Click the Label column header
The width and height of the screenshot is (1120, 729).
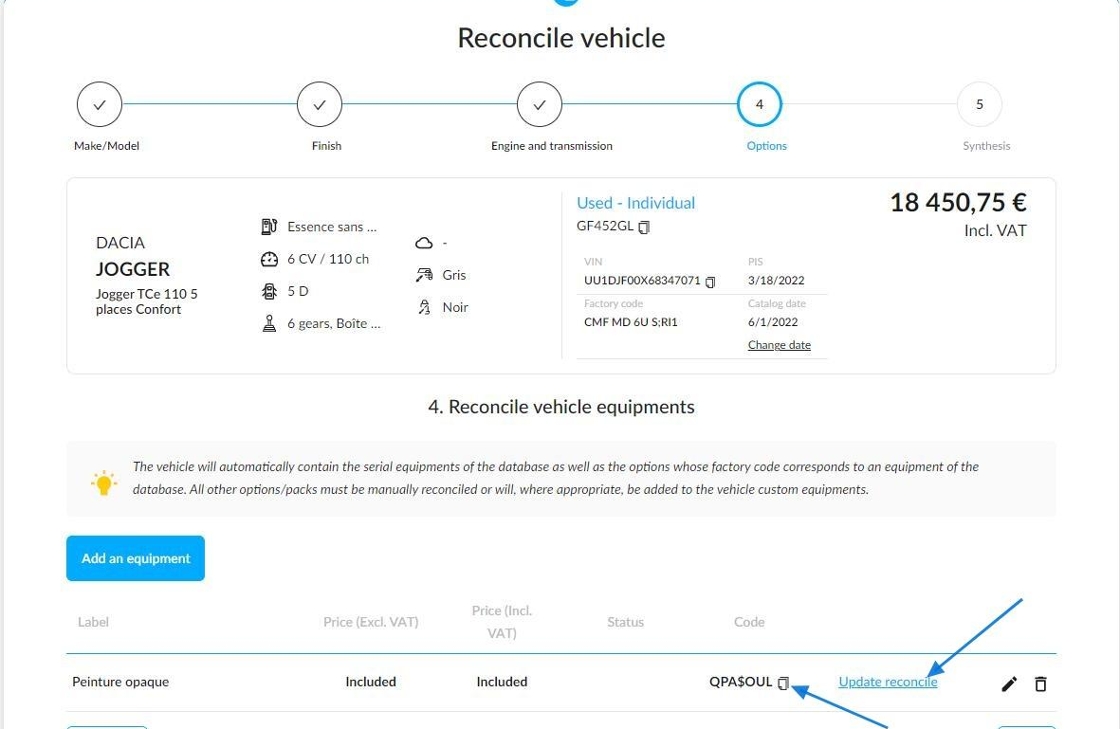[94, 622]
